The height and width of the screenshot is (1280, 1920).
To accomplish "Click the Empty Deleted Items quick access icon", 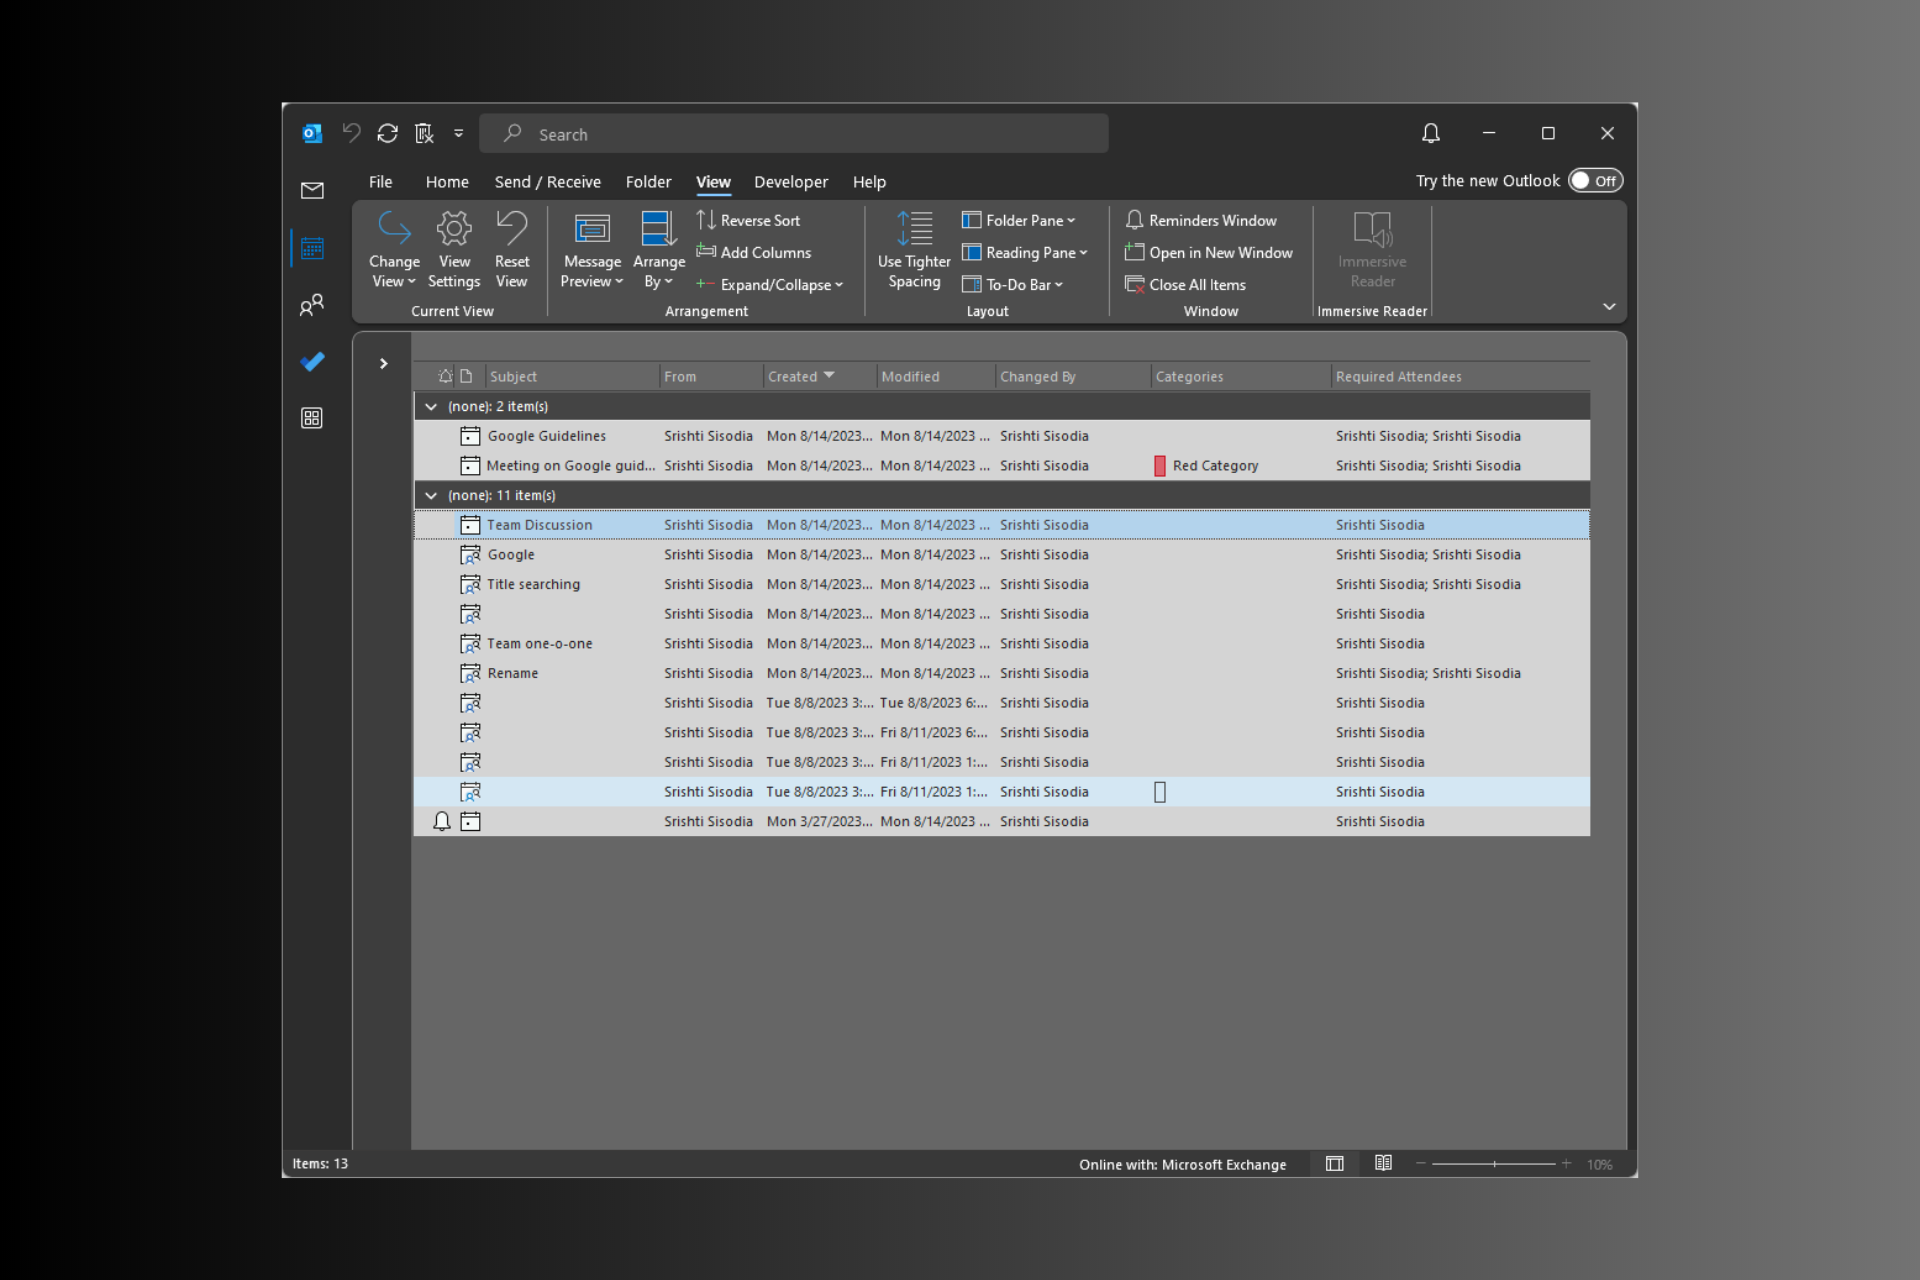I will point(424,133).
